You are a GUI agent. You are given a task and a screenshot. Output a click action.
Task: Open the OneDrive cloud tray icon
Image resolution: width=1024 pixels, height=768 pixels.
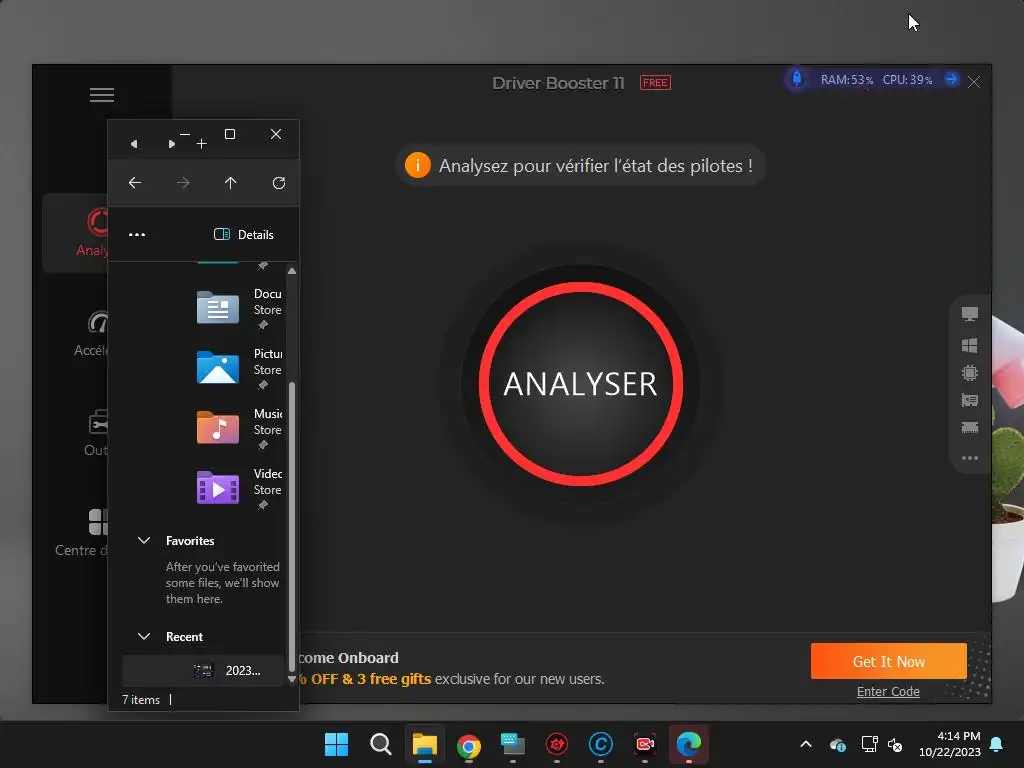tap(838, 744)
